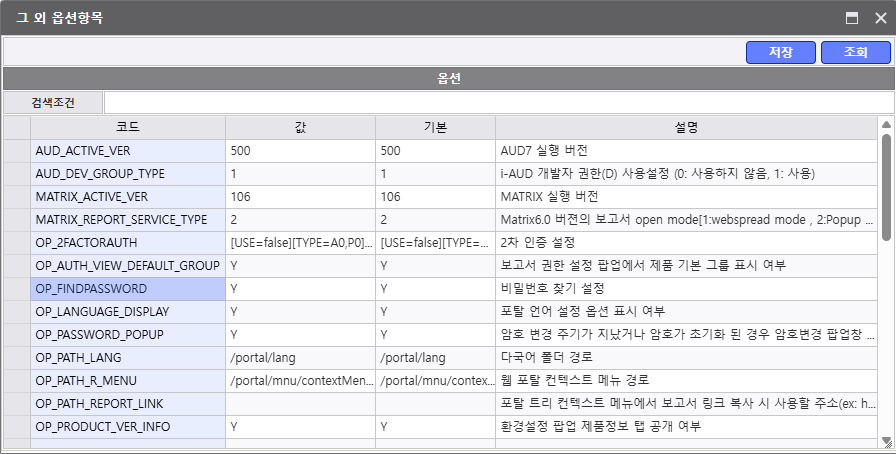Select the AUD_ACTIVE_VER code cell
This screenshot has width=896, height=454.
128,151
